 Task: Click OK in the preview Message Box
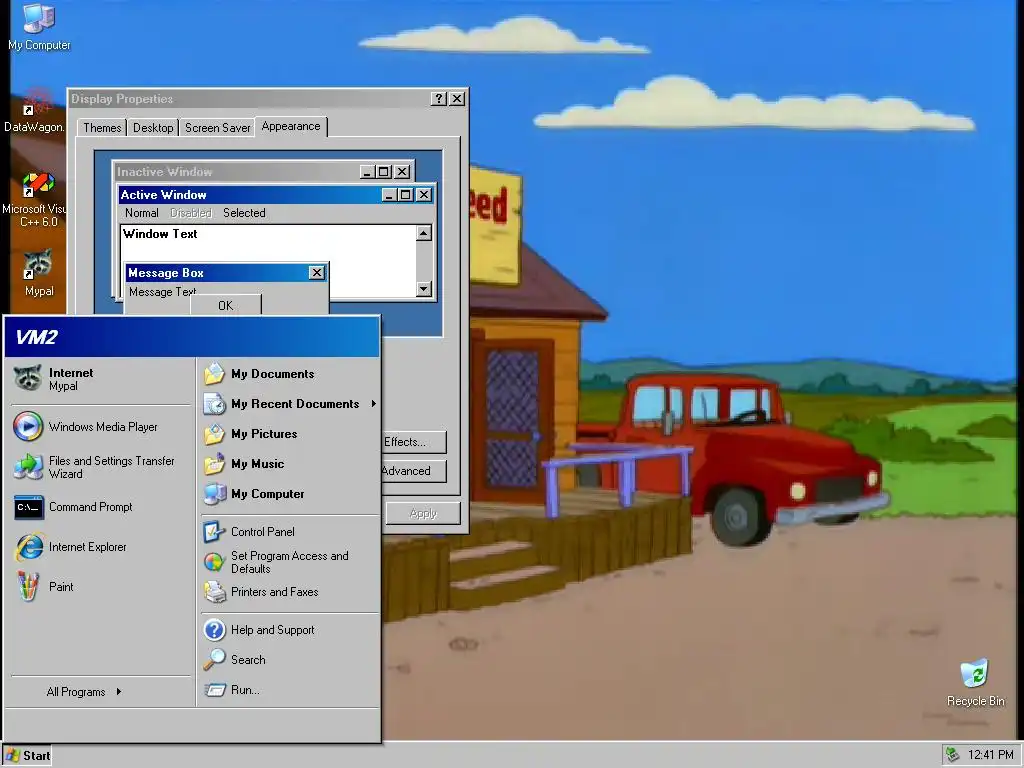click(x=225, y=306)
